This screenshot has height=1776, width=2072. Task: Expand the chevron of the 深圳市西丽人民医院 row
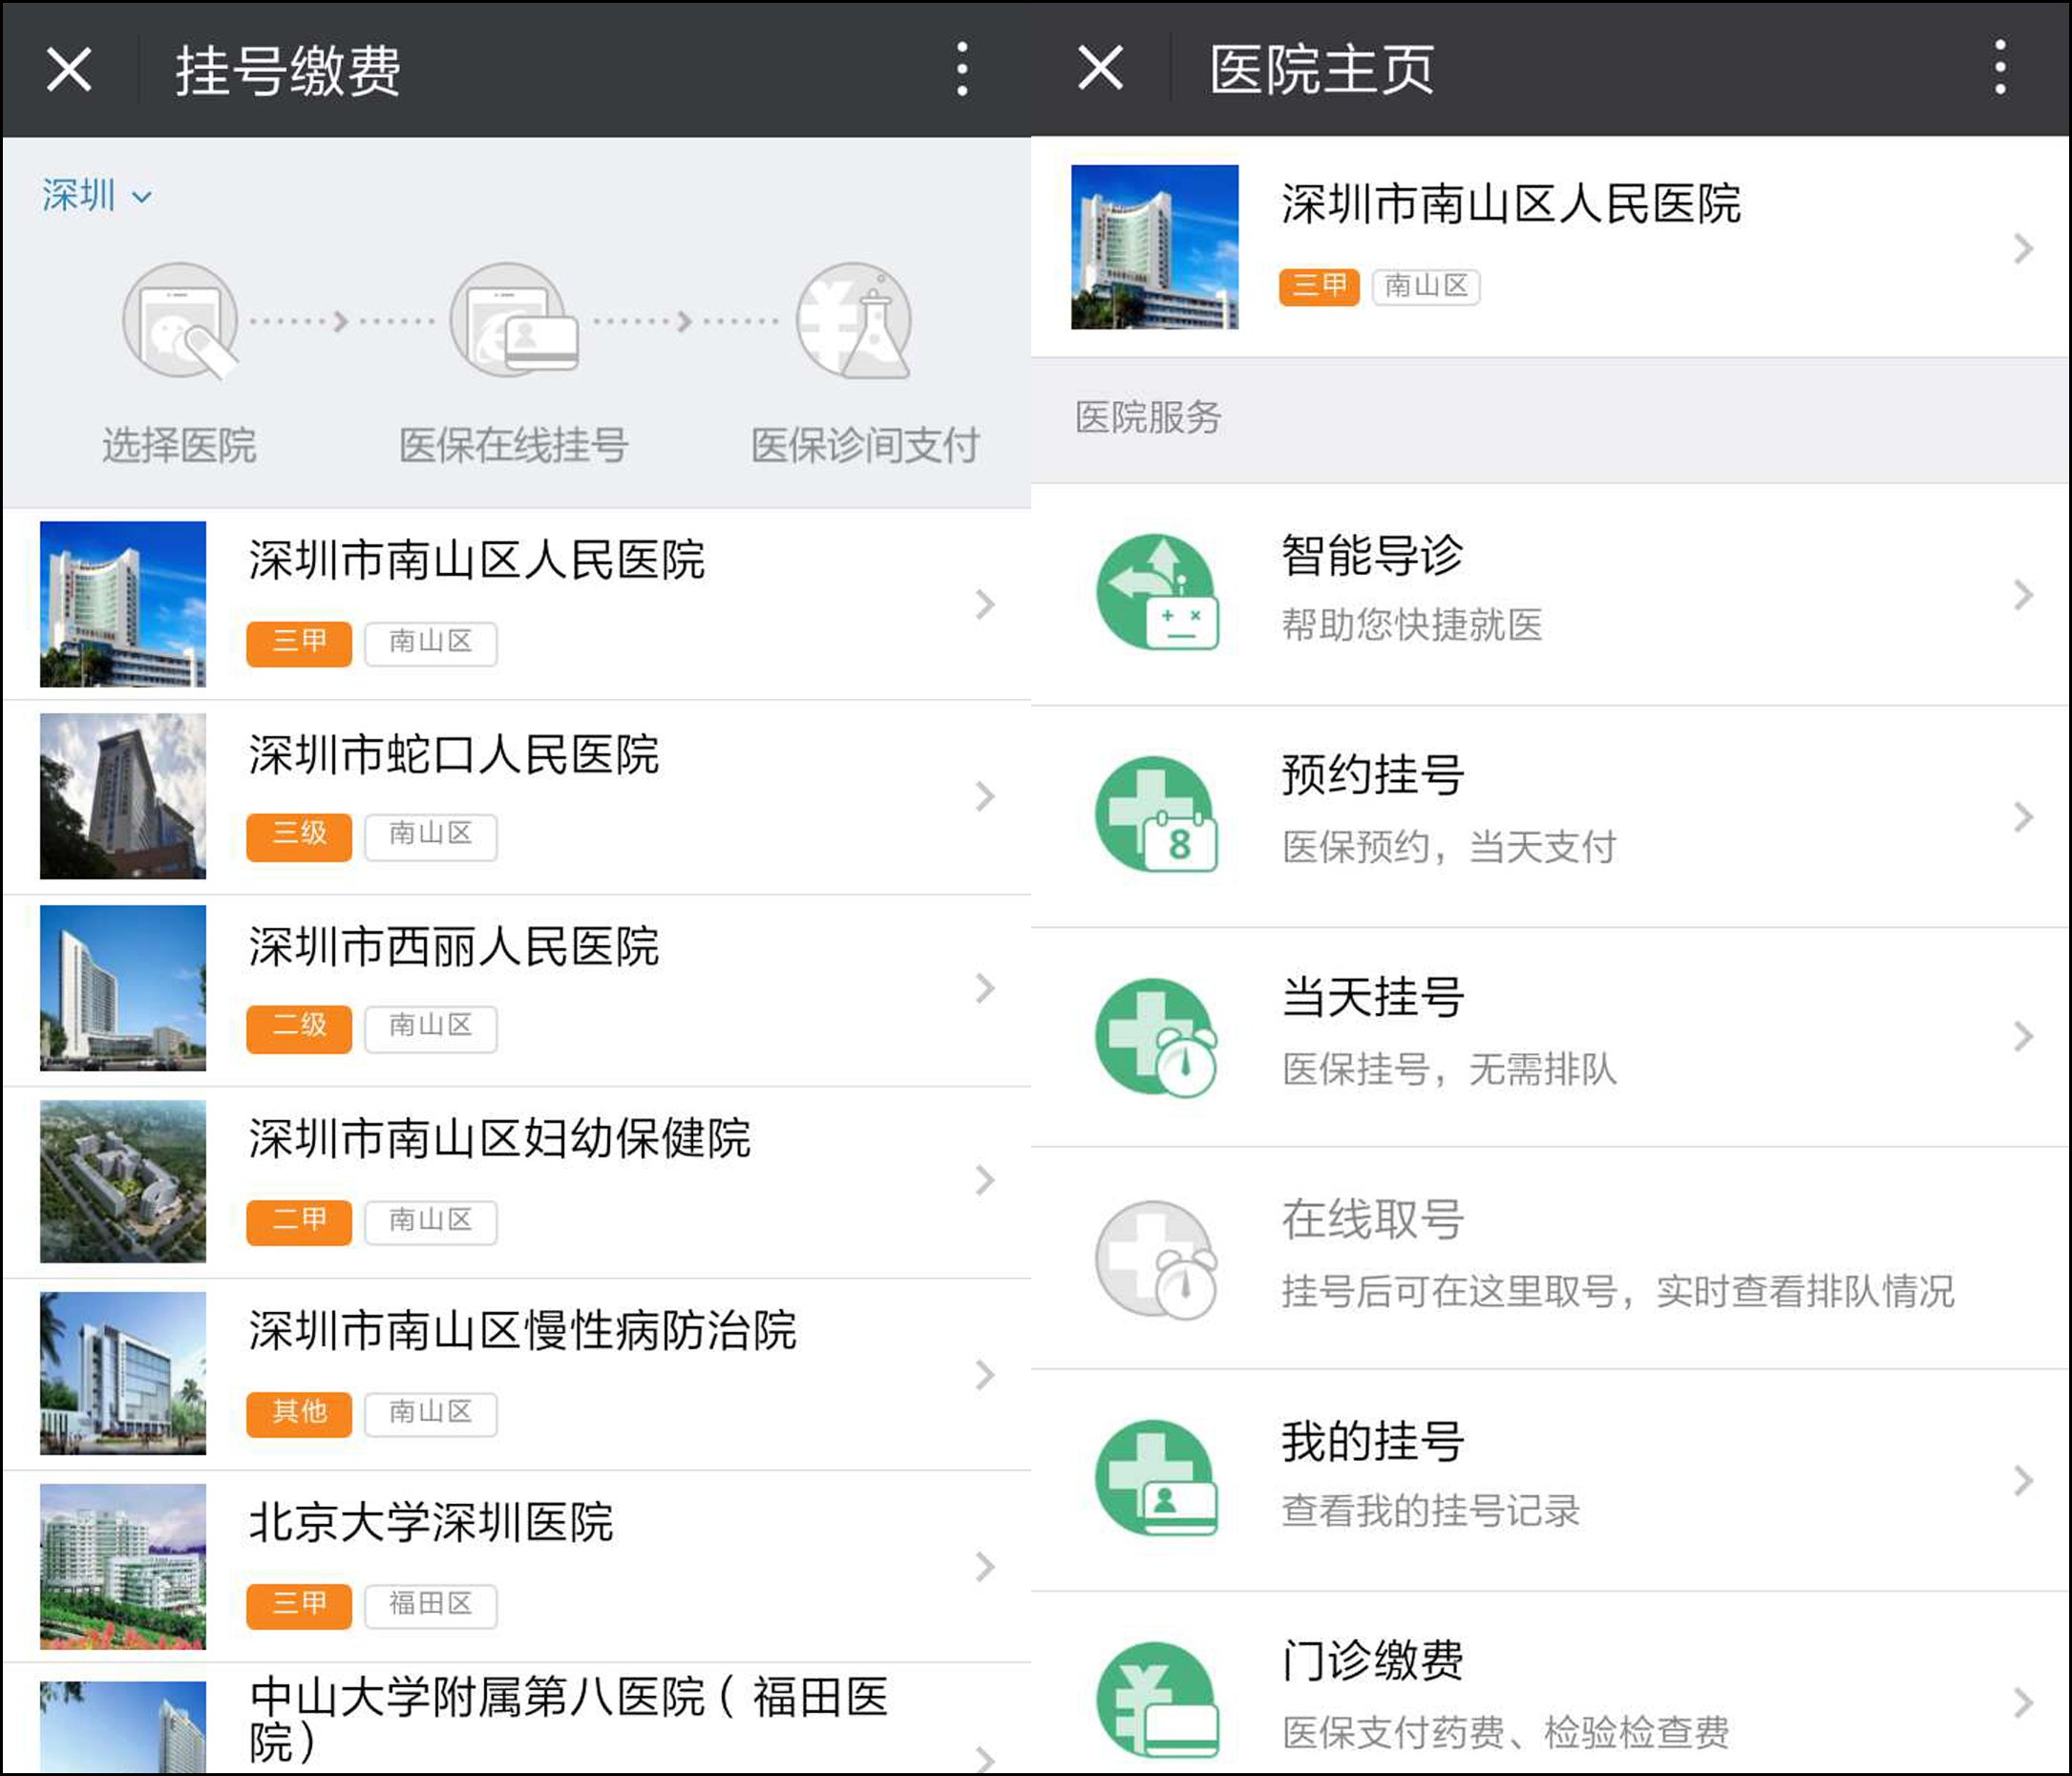click(x=985, y=989)
